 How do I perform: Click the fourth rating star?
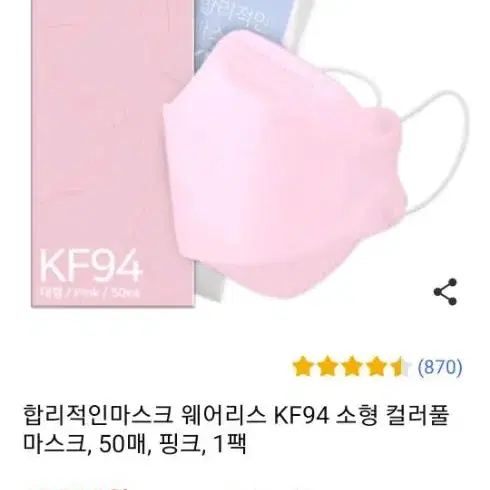click(x=376, y=367)
